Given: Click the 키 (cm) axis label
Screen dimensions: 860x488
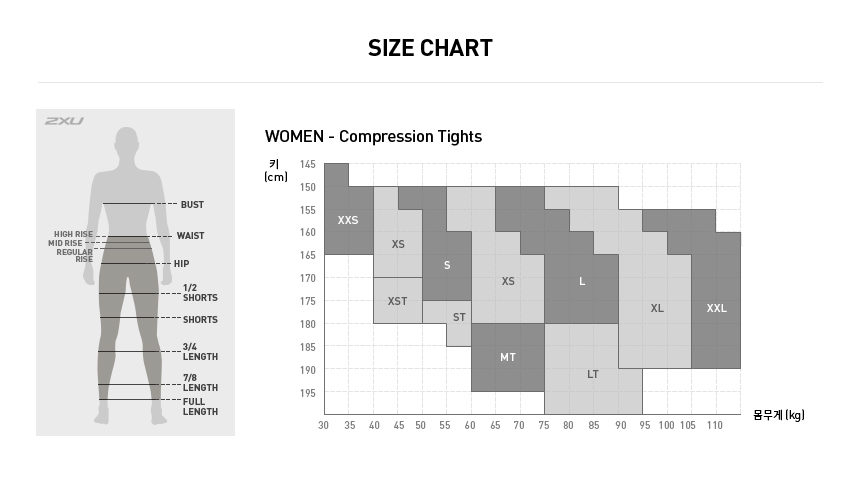Looking at the screenshot, I should click(x=275, y=170).
